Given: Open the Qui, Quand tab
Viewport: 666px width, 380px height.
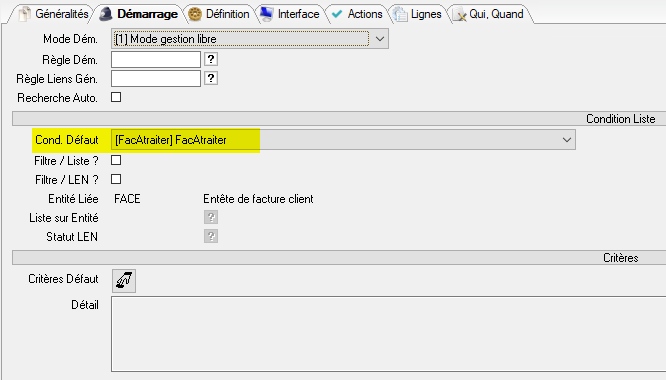Looking at the screenshot, I should tap(488, 14).
